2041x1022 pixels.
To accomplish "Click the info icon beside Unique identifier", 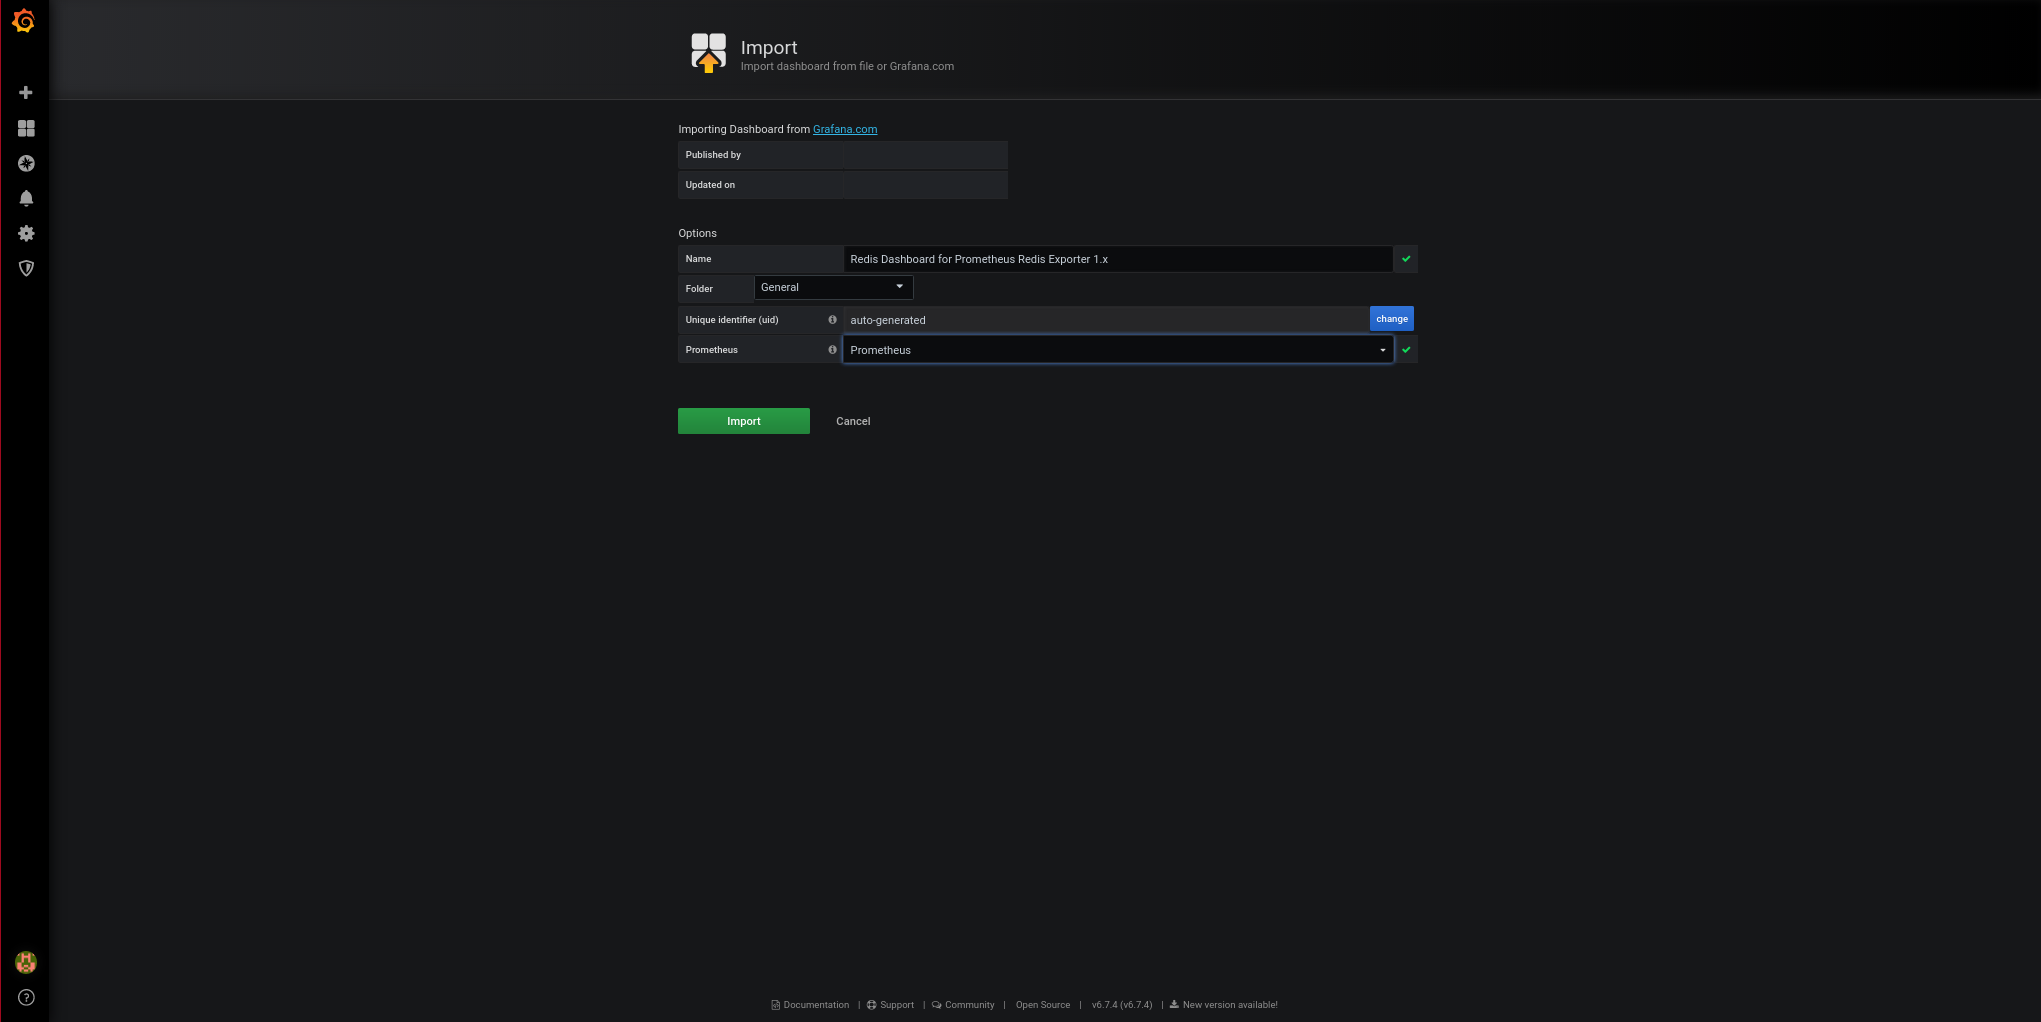I will [832, 320].
